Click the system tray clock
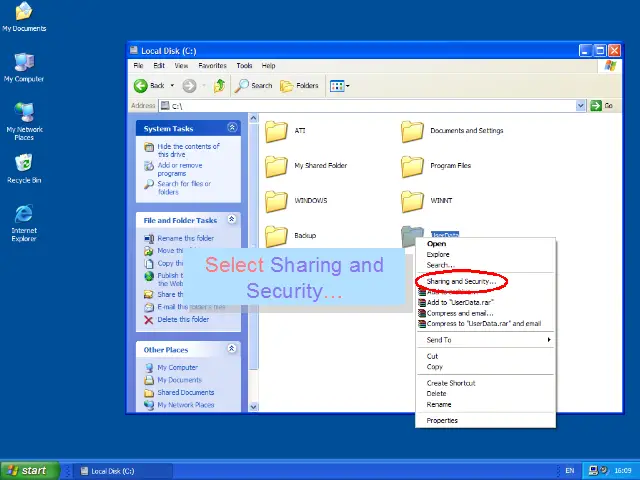The height and width of the screenshot is (480, 640). (x=623, y=471)
